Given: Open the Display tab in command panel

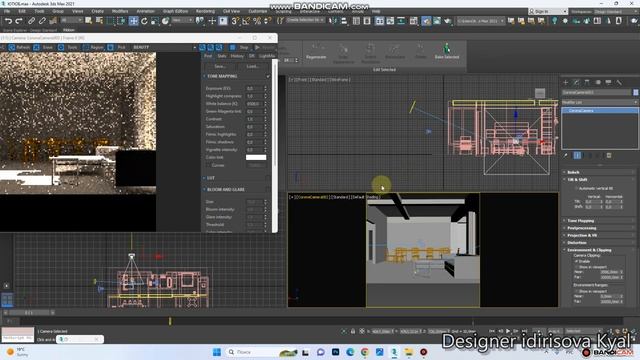Looking at the screenshot, I should (608, 82).
